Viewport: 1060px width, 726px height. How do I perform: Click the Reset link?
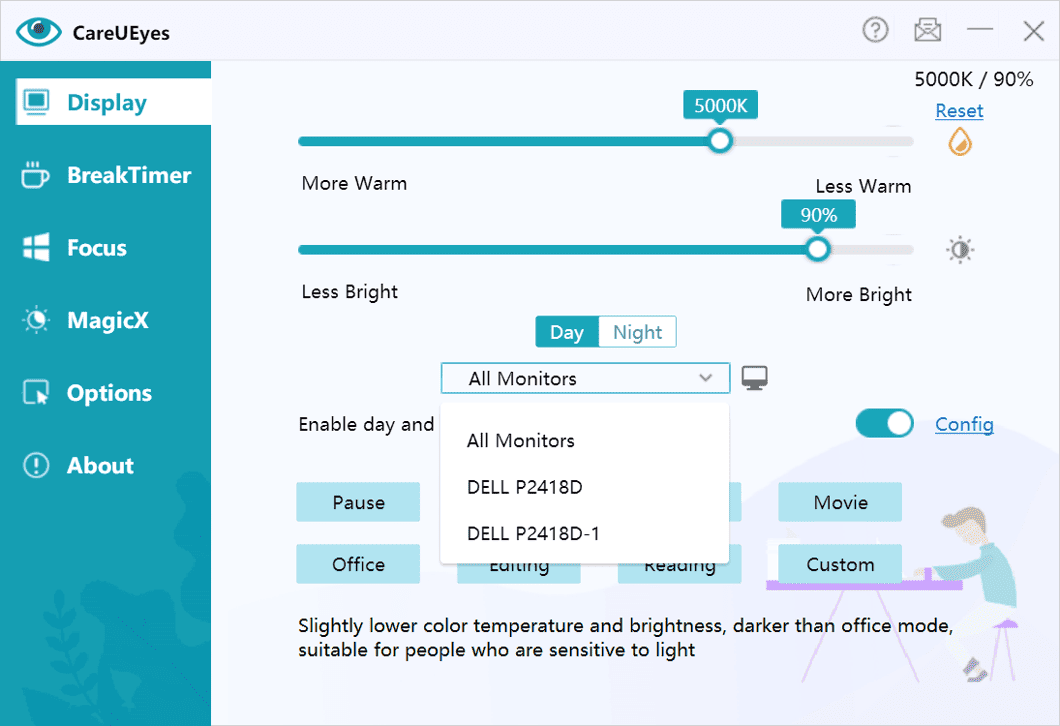(959, 110)
